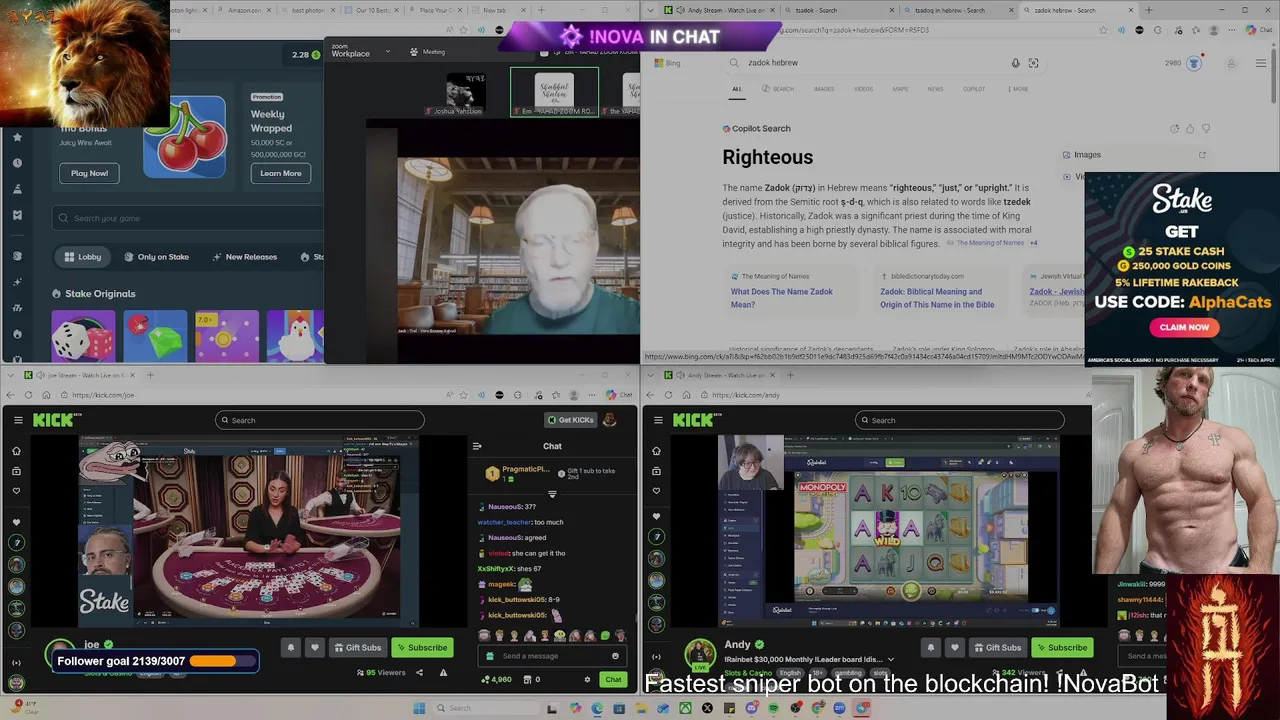Click Get KICKs button
1280x720 pixels.
(x=570, y=420)
